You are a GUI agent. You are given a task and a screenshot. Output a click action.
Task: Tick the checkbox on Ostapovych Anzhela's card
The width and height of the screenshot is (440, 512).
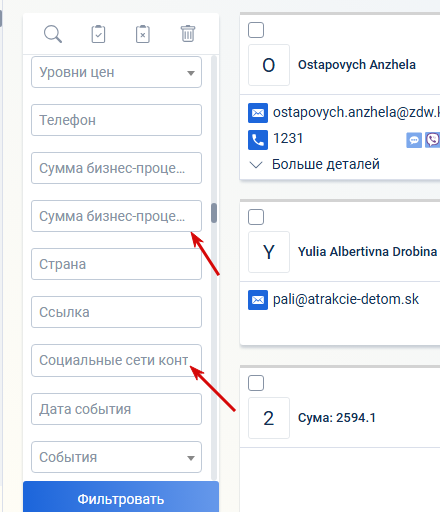[256, 30]
